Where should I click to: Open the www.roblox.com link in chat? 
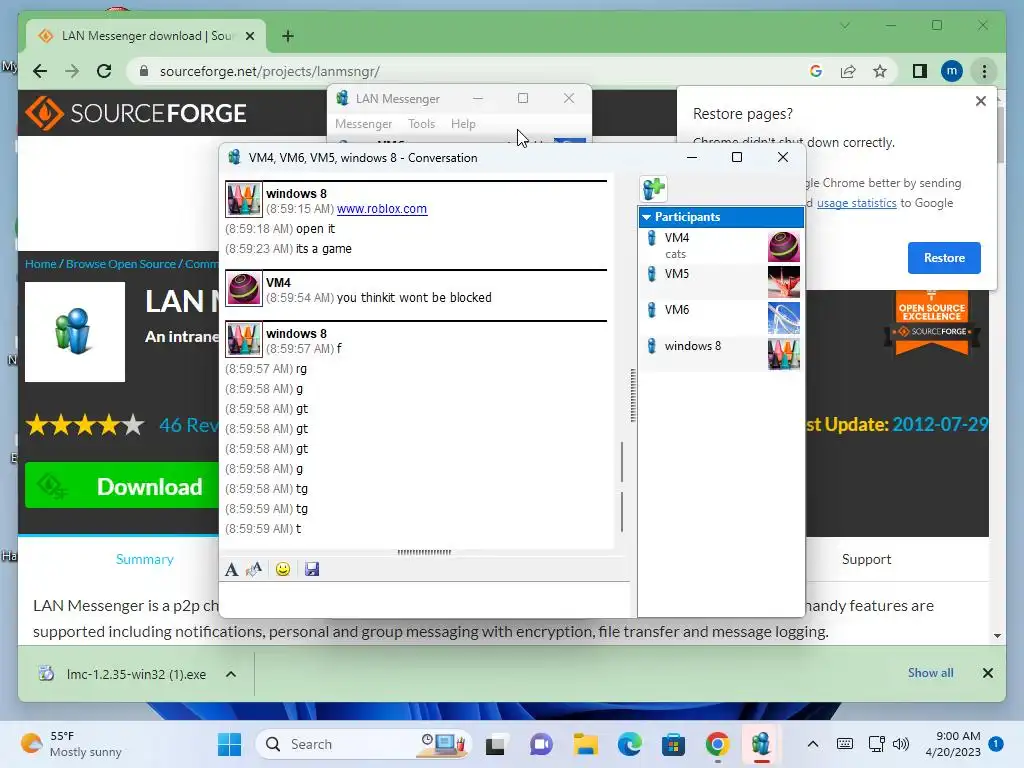pyautogui.click(x=382, y=209)
